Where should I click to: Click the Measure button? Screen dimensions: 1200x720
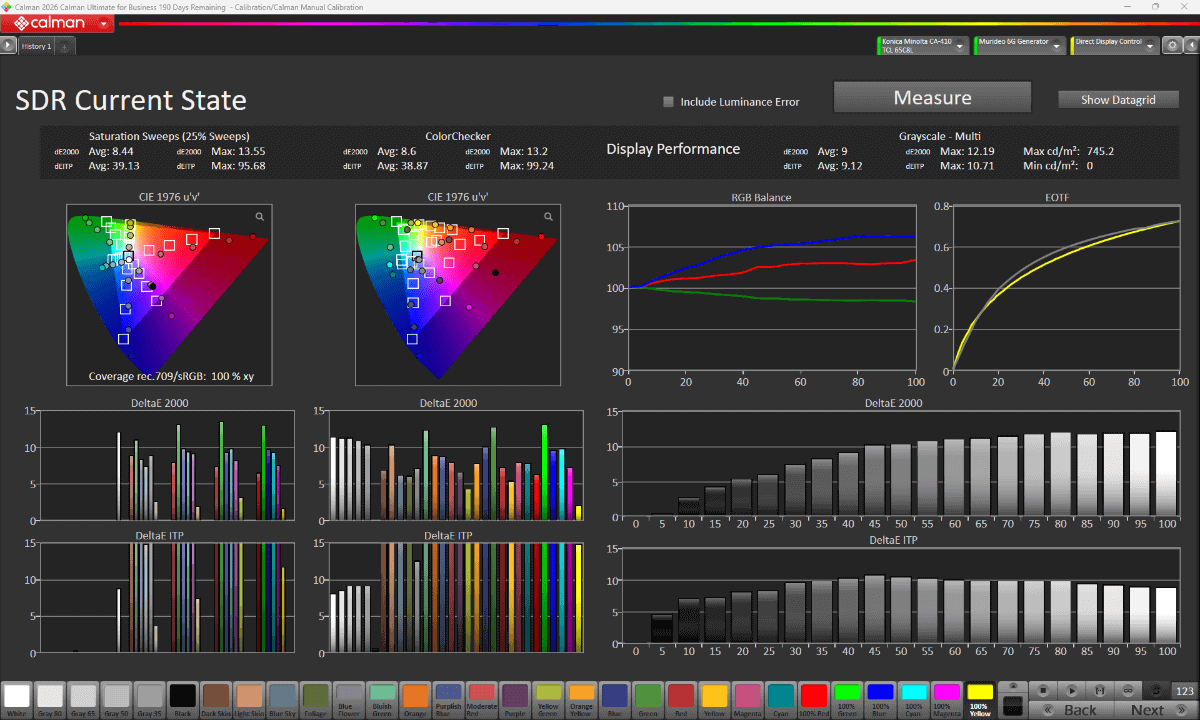pyautogui.click(x=932, y=98)
